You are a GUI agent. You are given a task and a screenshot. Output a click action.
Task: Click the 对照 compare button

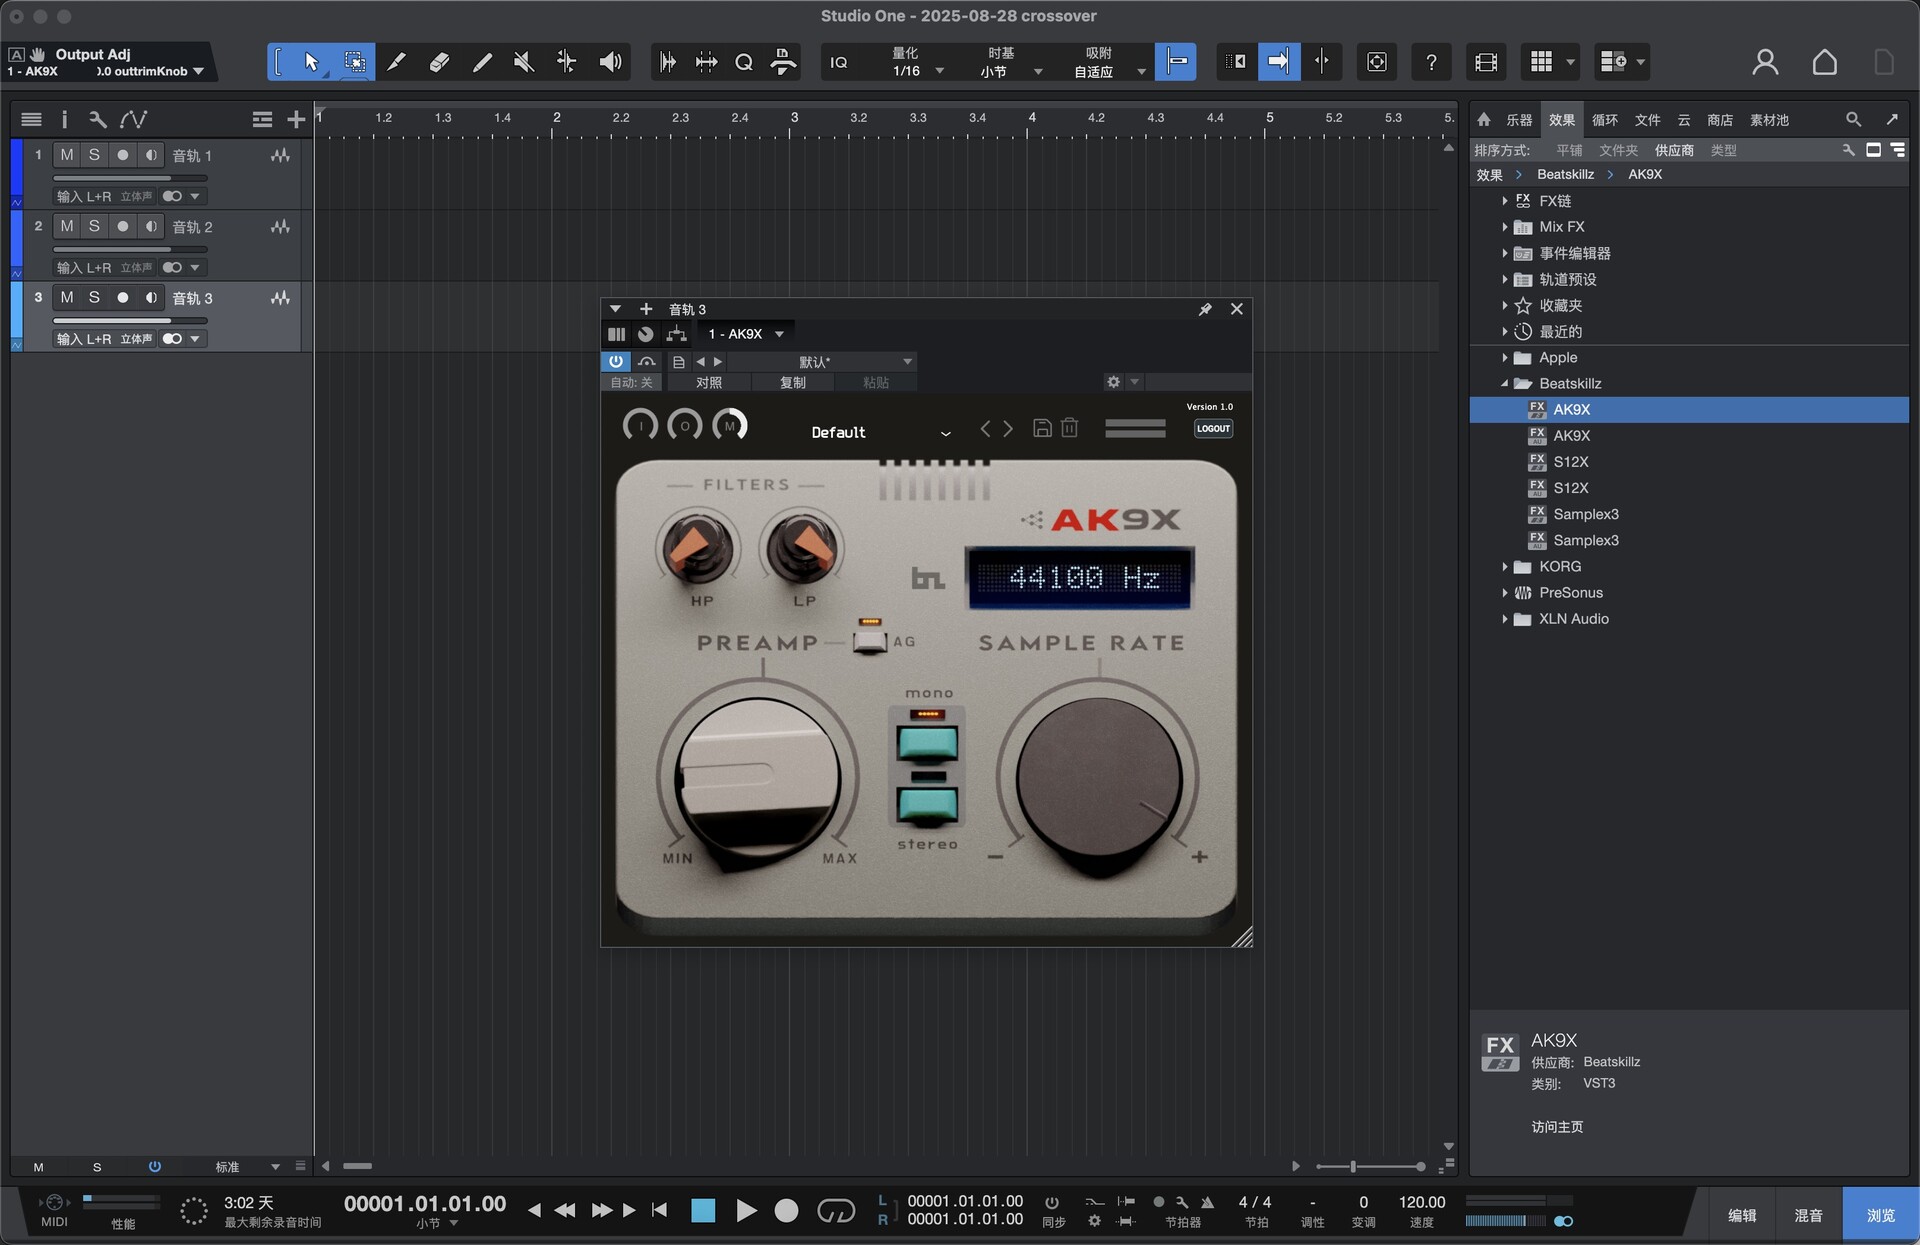pos(709,382)
